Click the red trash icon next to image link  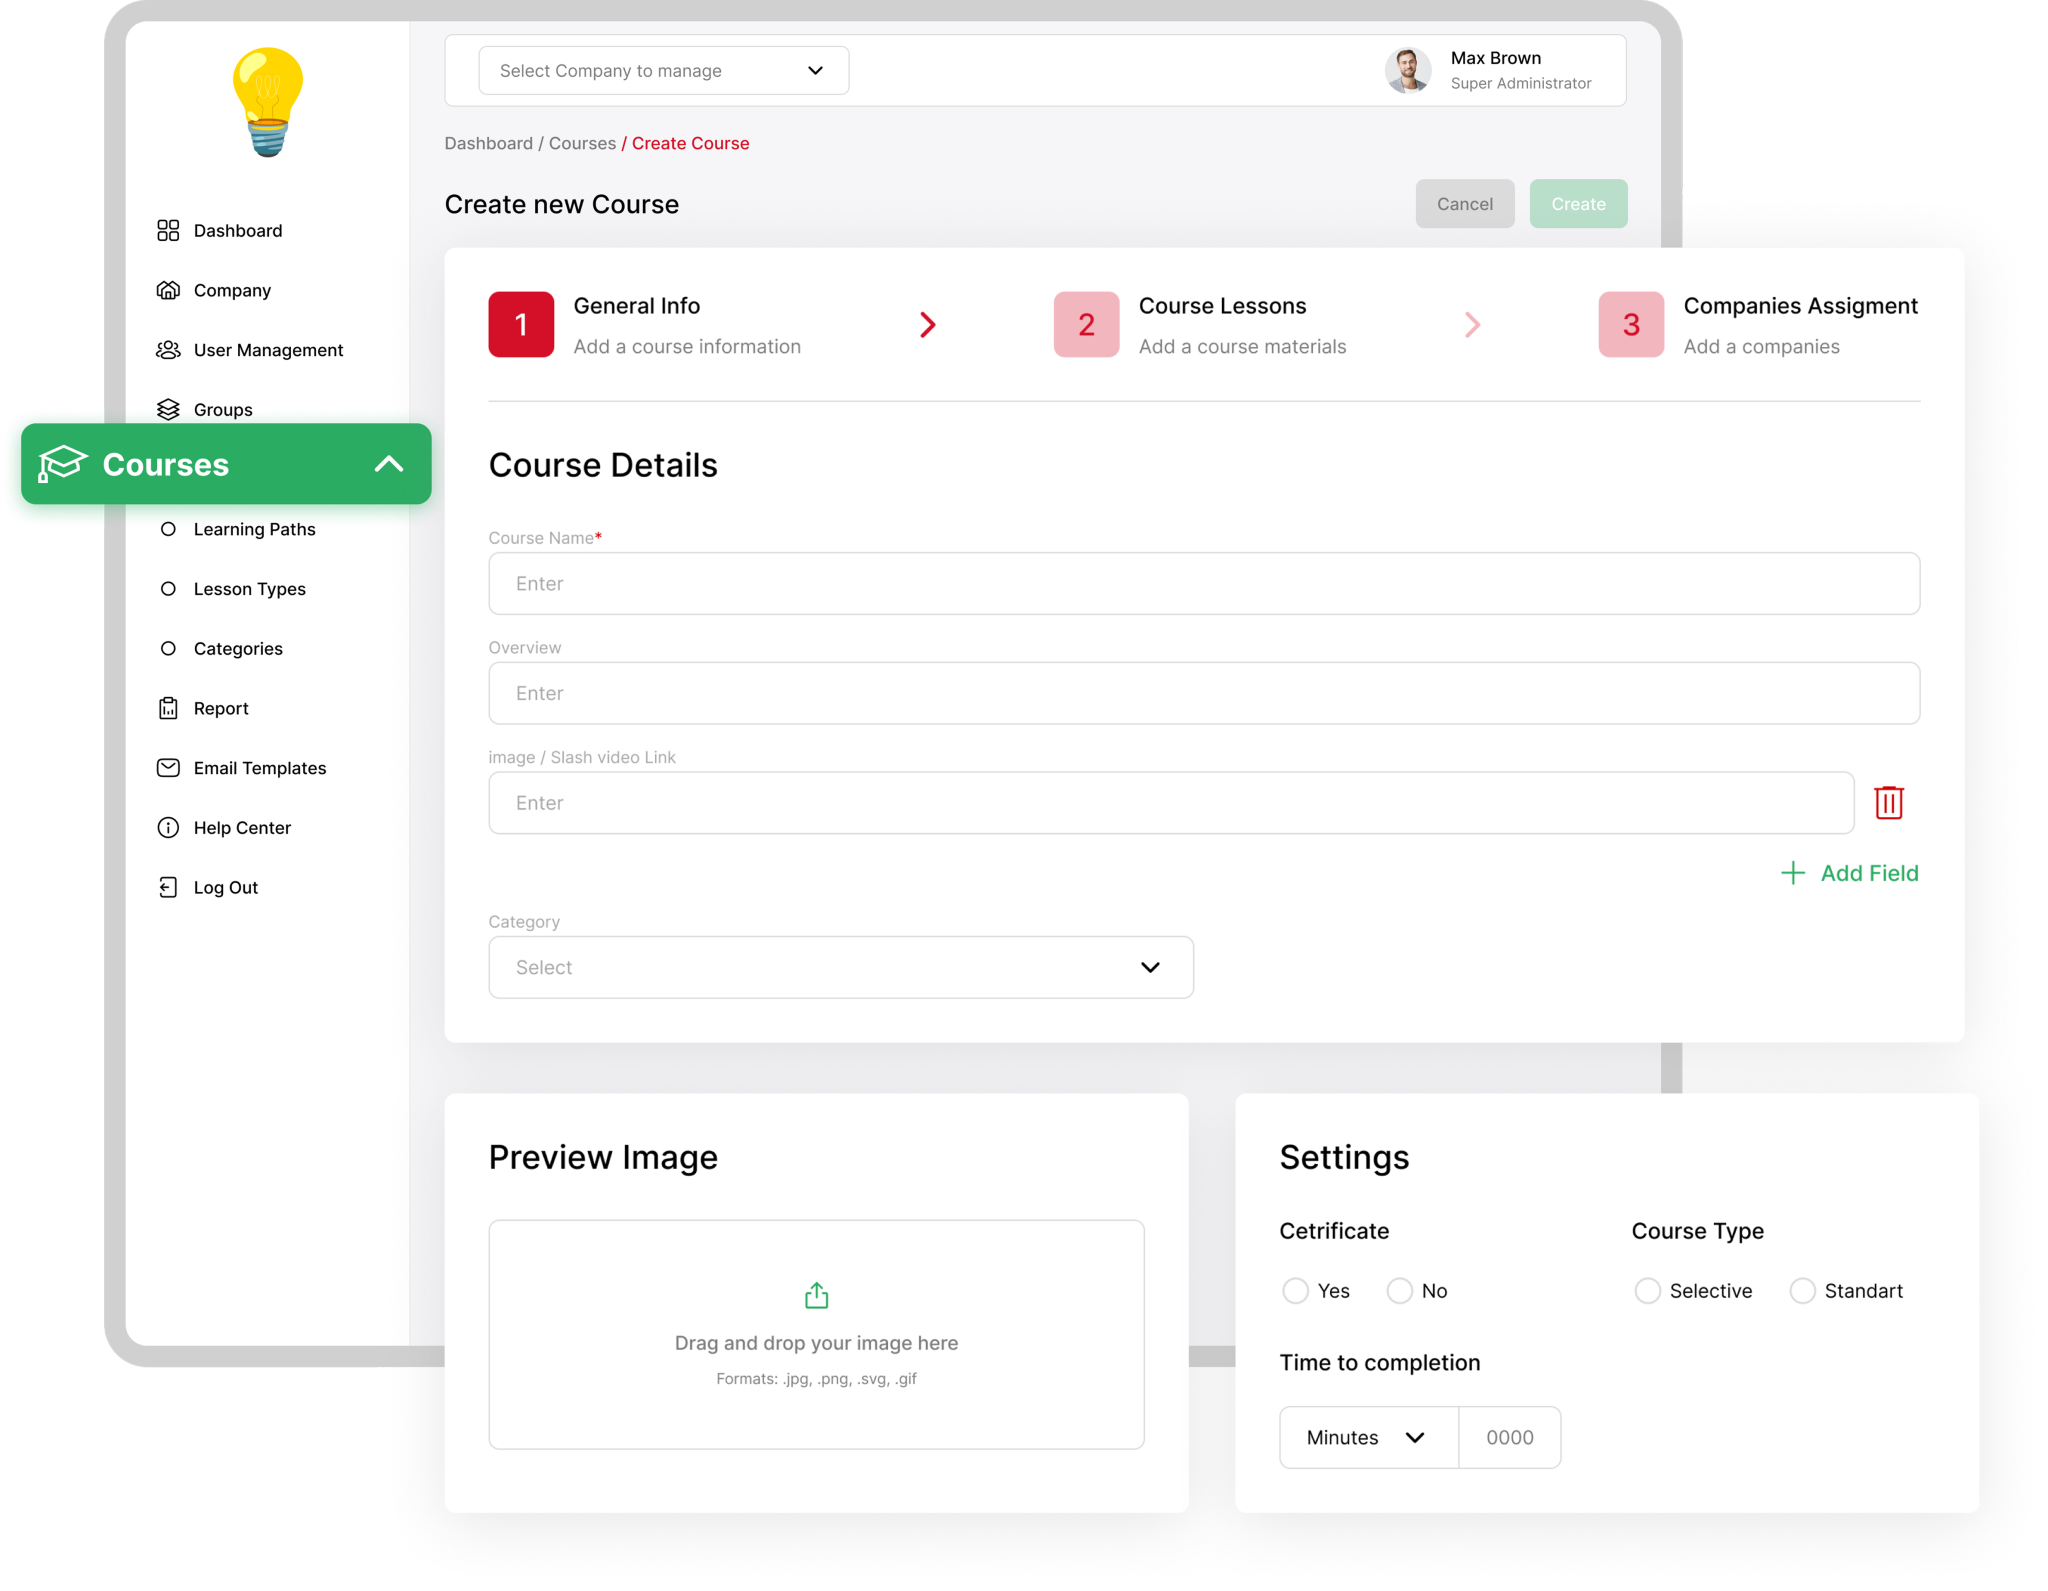pos(1889,802)
